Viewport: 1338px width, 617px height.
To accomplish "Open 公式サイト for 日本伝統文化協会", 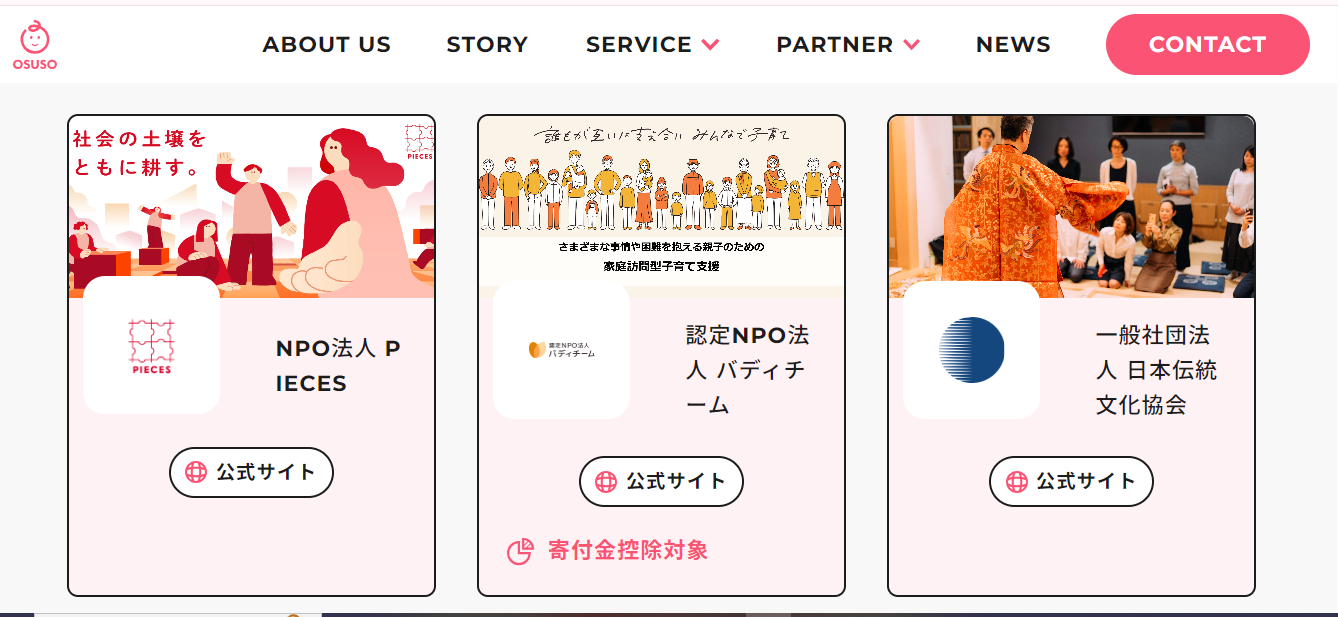I will [1071, 481].
